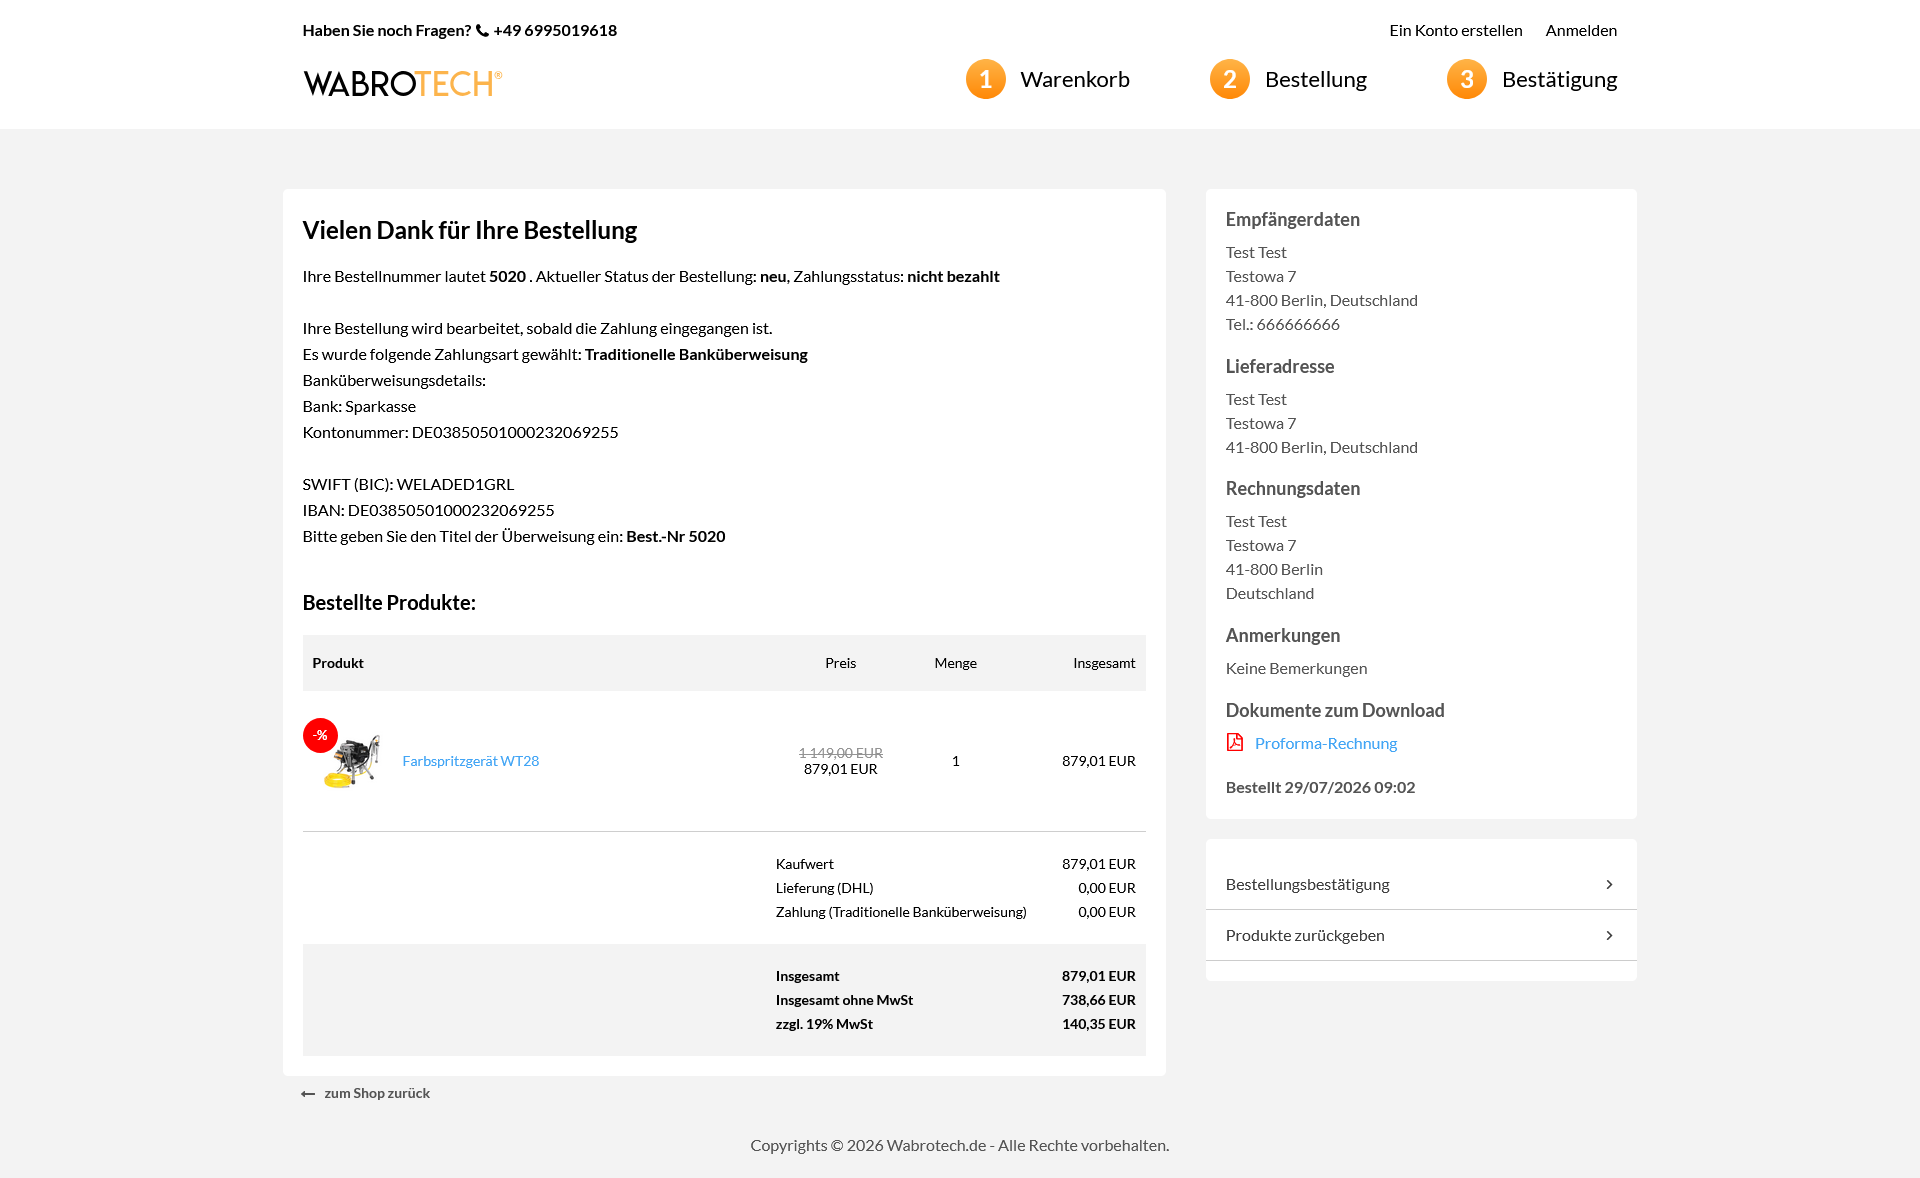Click the struck-through price 1 149,00 EUR
The width and height of the screenshot is (1920, 1178).
(840, 753)
